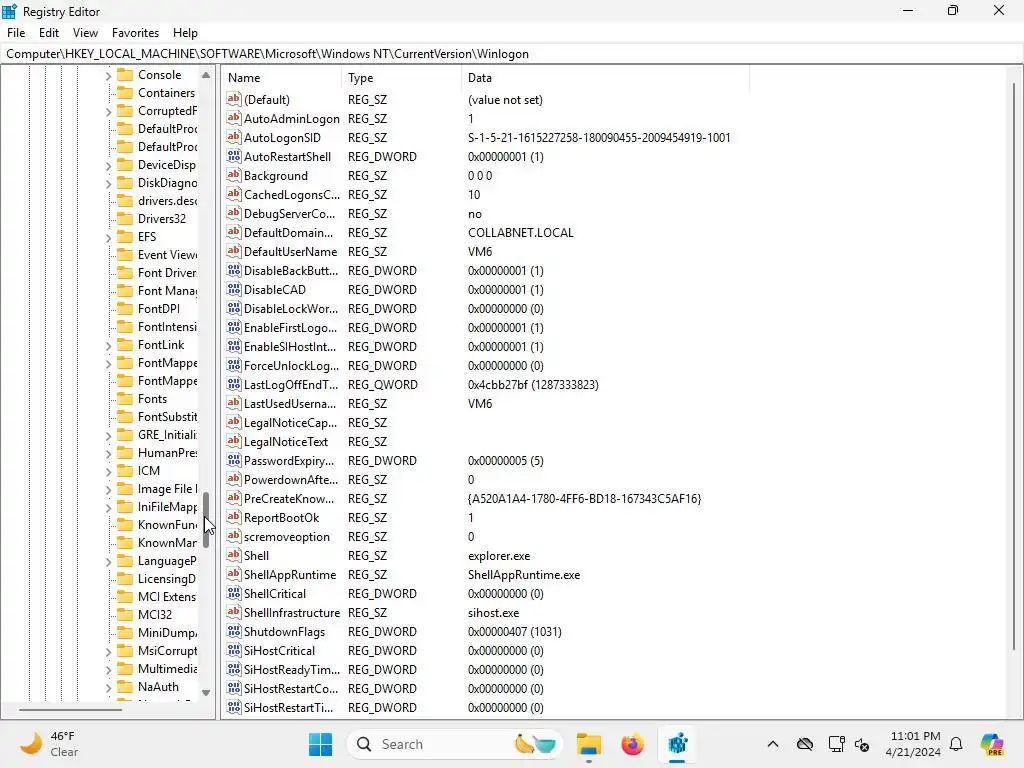Screen dimensions: 1024x768
Task: Select the Drivers32 folder icon
Action: [125, 218]
